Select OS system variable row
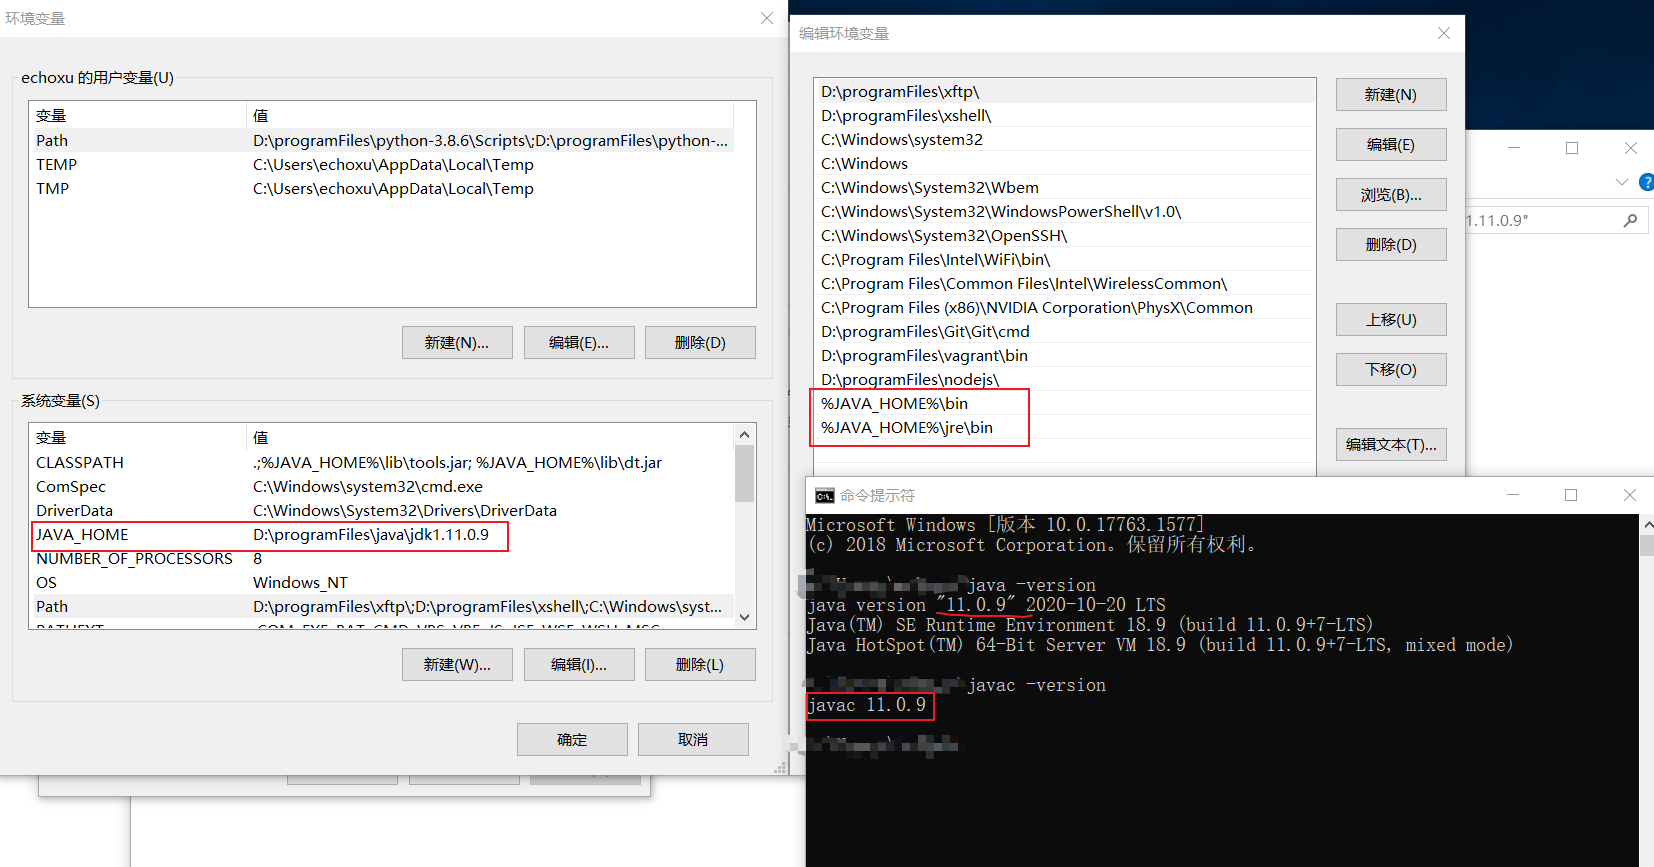Screen dimensions: 1654x867 (x=383, y=583)
